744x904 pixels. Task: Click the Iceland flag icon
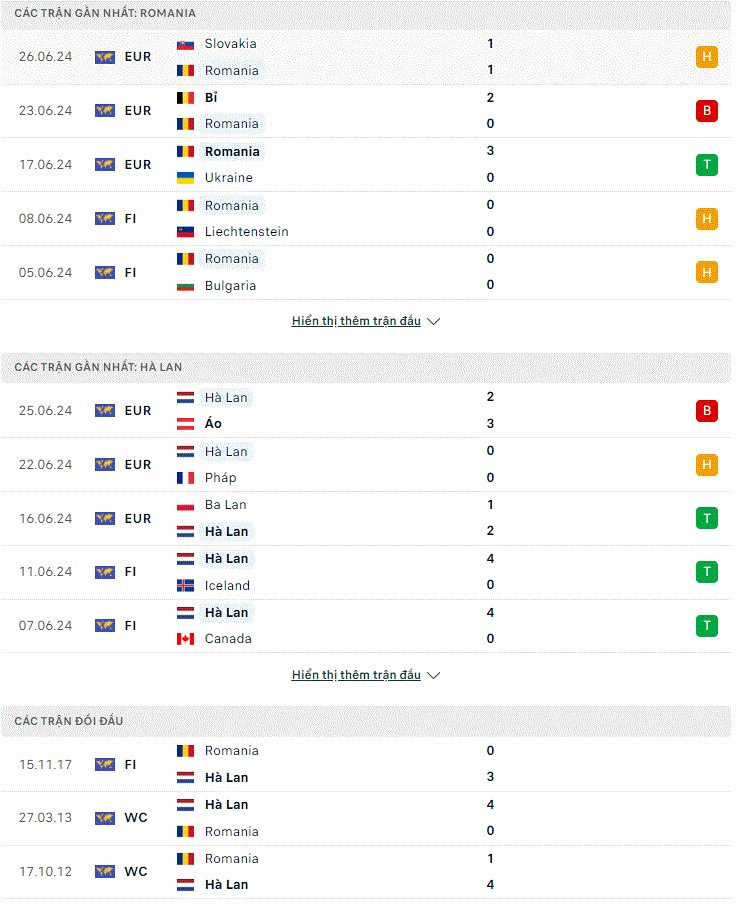pyautogui.click(x=185, y=586)
